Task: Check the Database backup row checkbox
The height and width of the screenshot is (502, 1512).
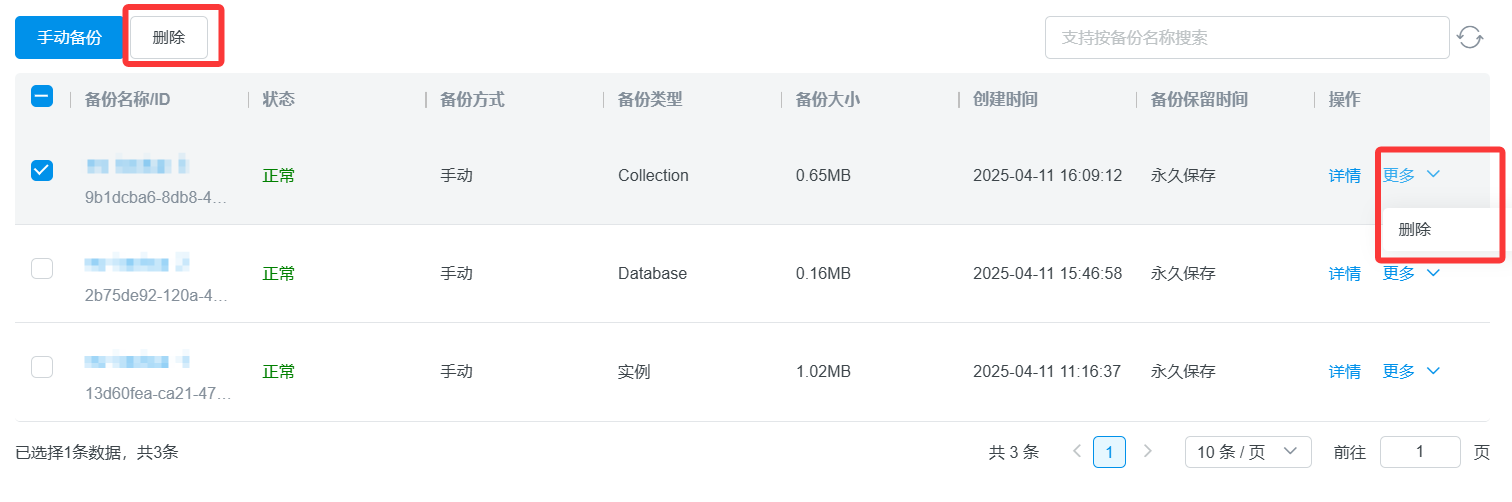Action: 42,268
